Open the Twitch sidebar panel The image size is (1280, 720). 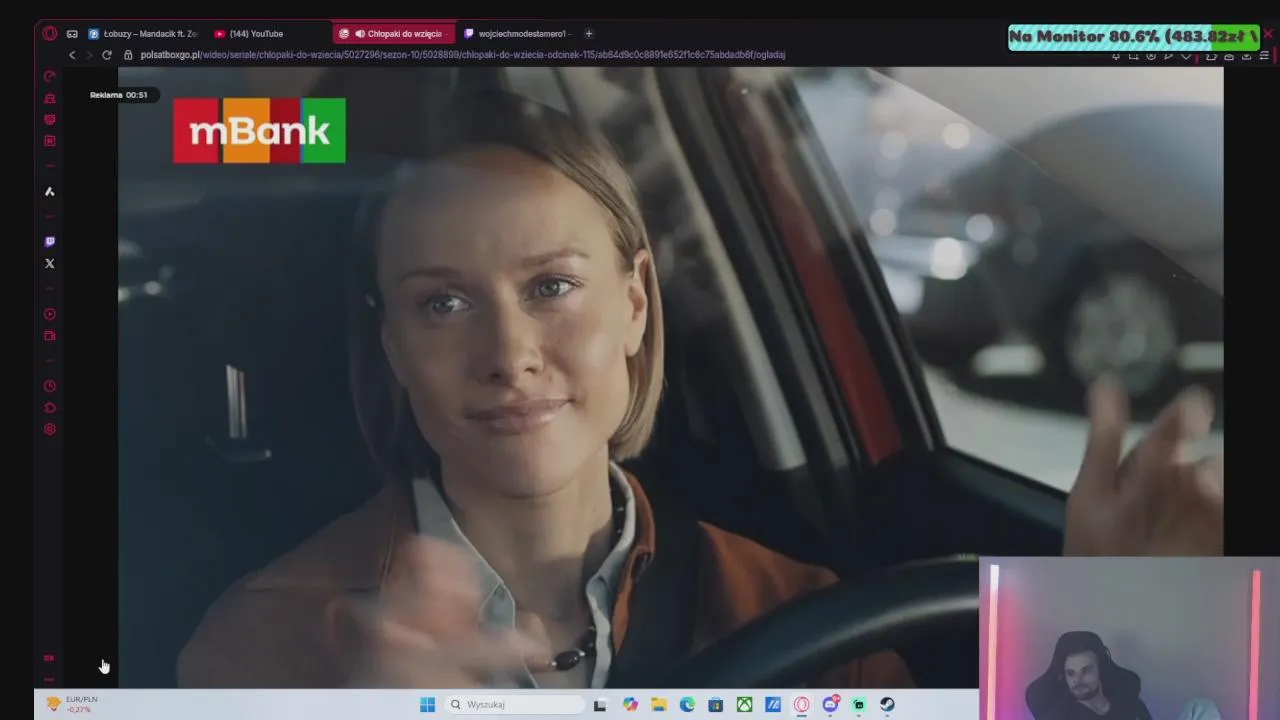pos(49,241)
